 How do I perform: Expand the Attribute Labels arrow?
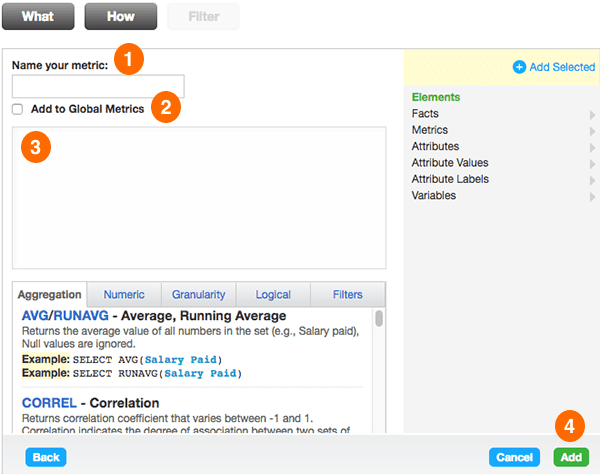pyautogui.click(x=593, y=180)
